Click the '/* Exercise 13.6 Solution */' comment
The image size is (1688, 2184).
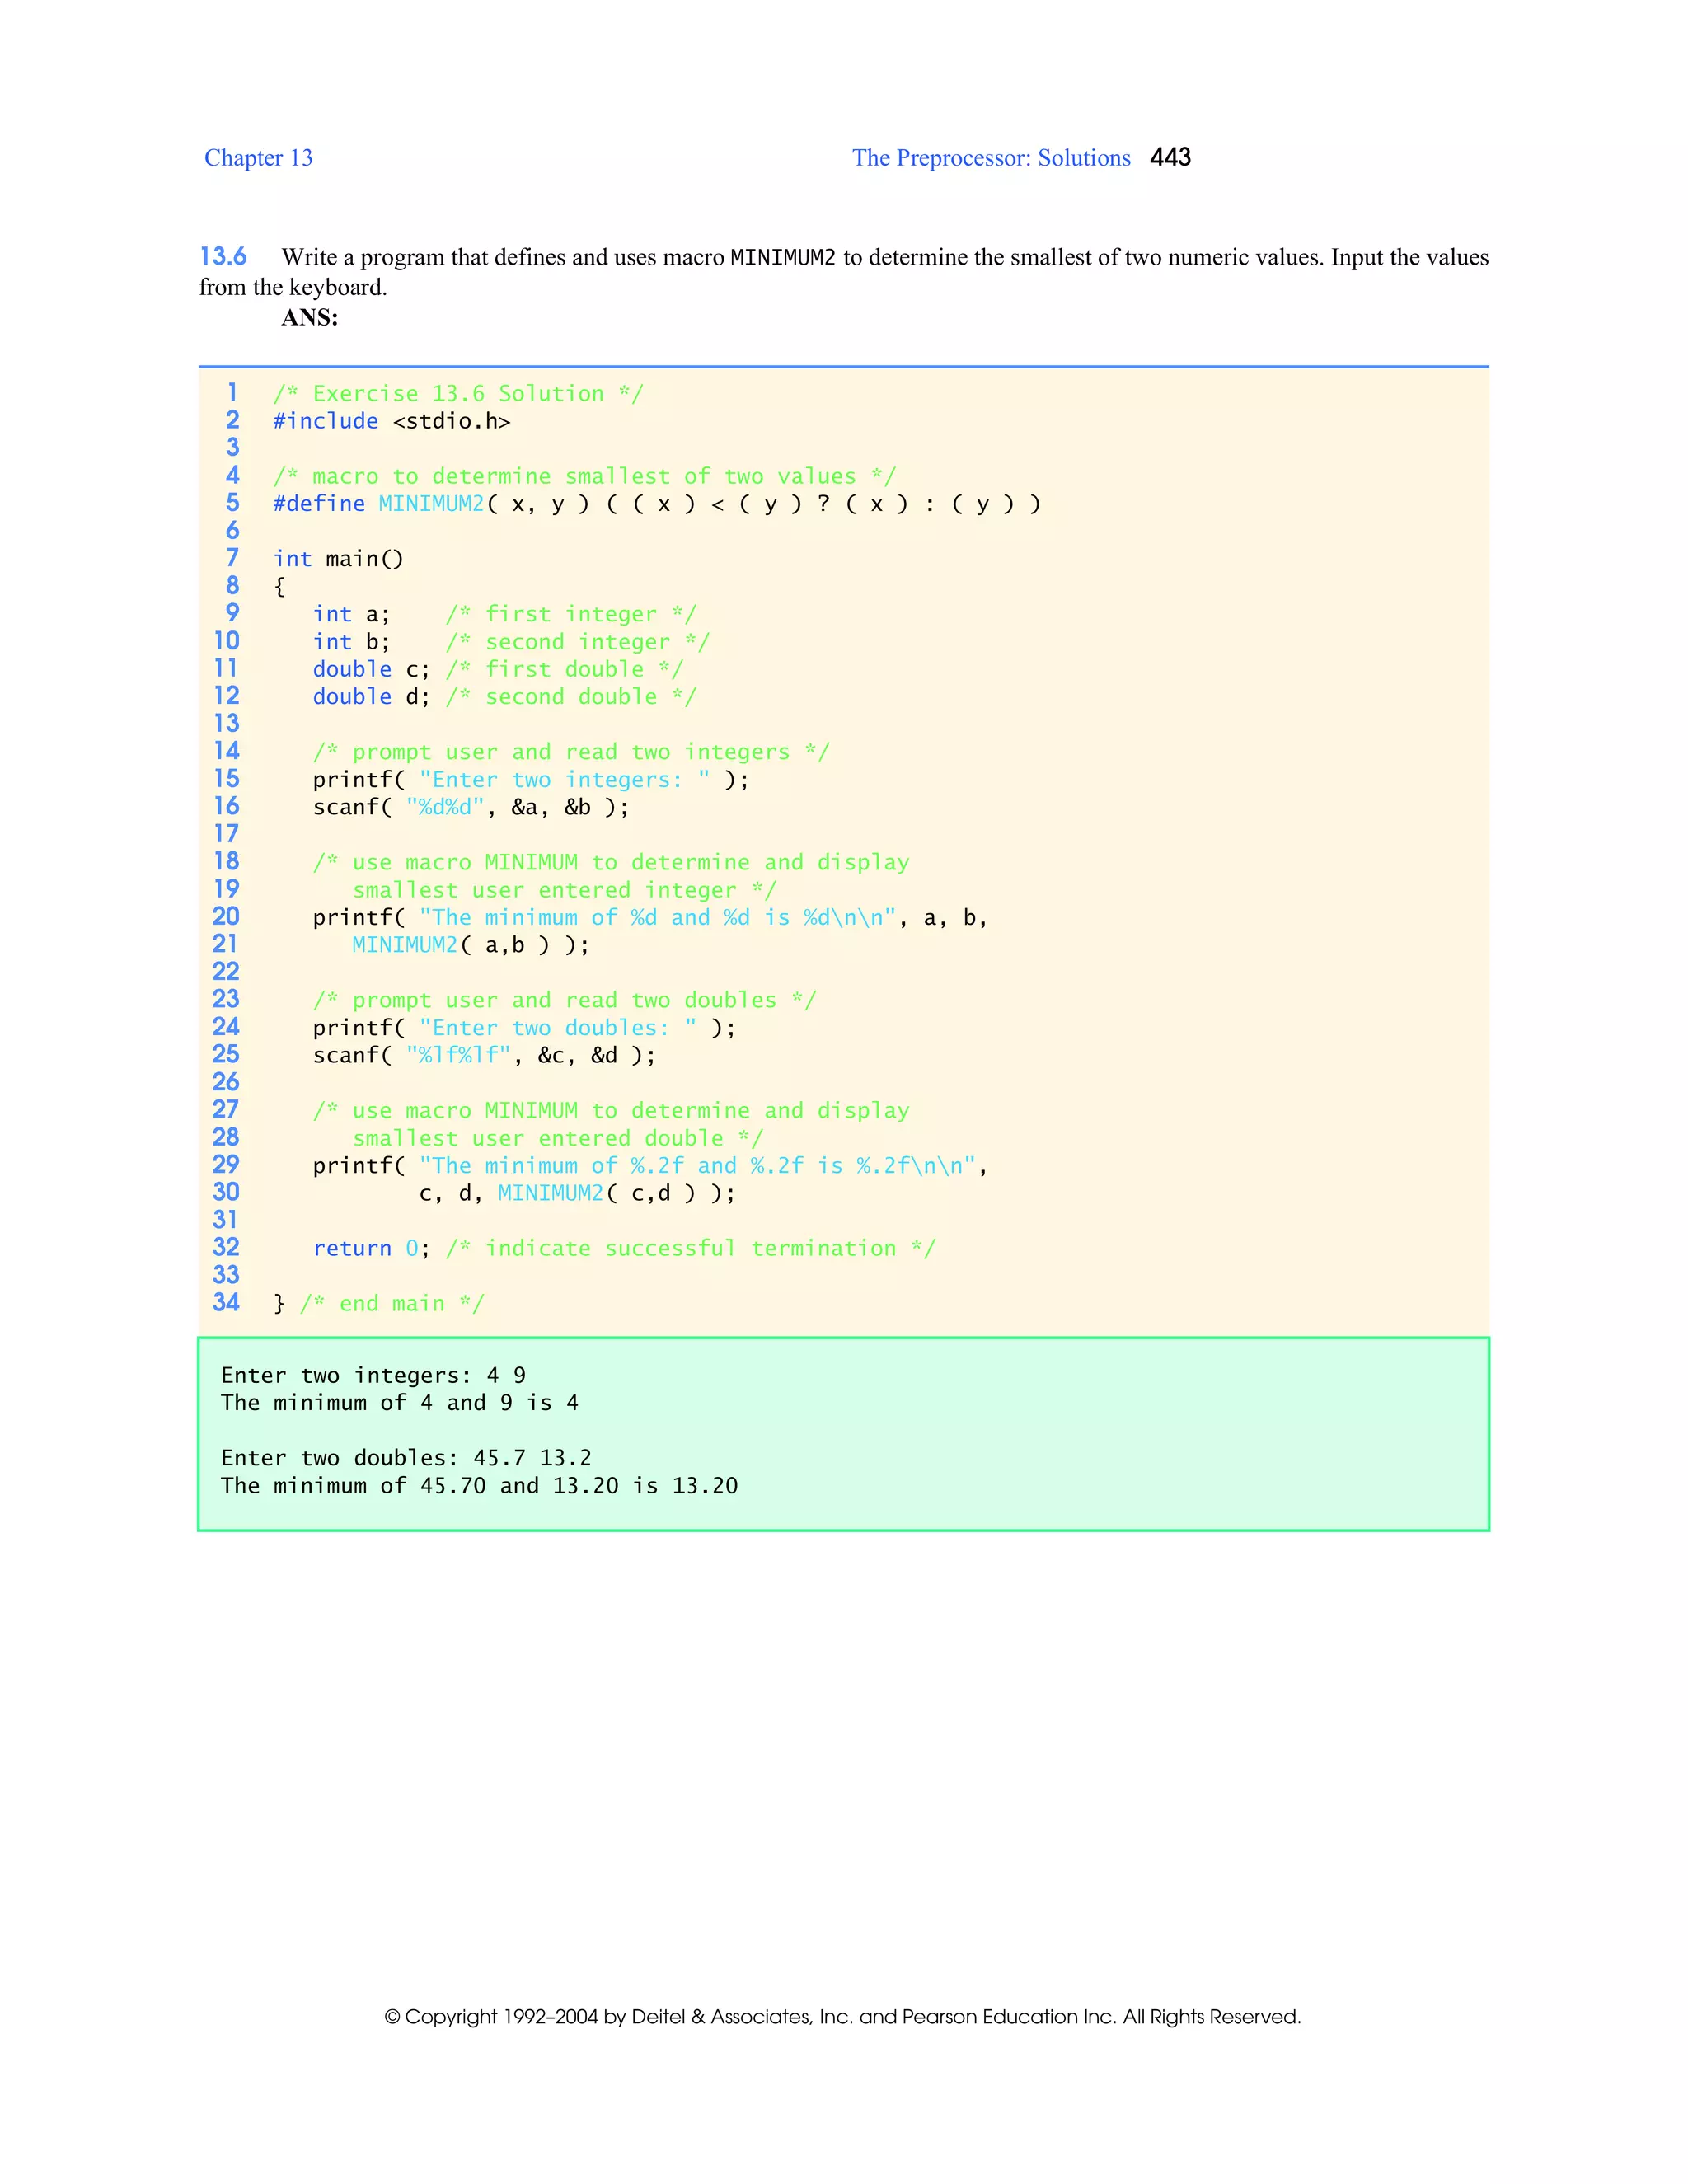tap(458, 394)
